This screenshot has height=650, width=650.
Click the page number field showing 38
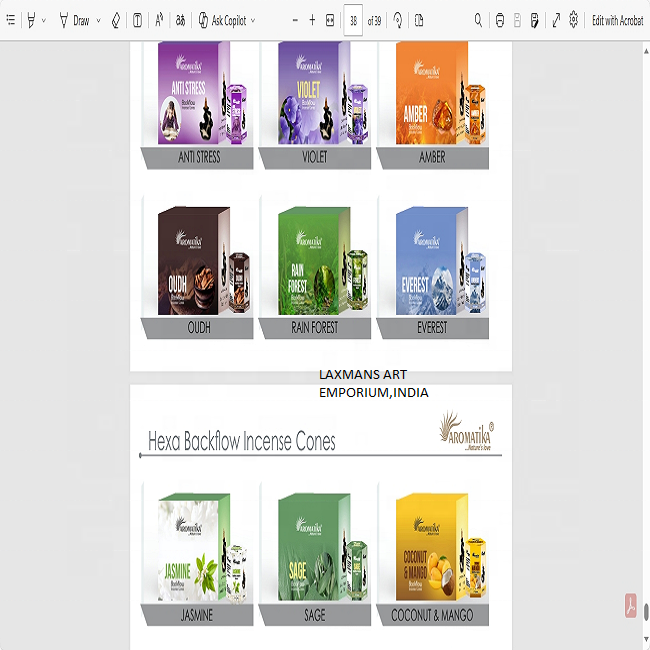pos(353,20)
